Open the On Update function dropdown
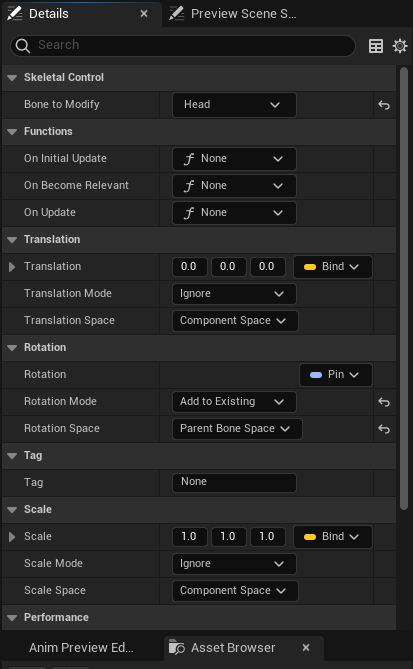 234,213
